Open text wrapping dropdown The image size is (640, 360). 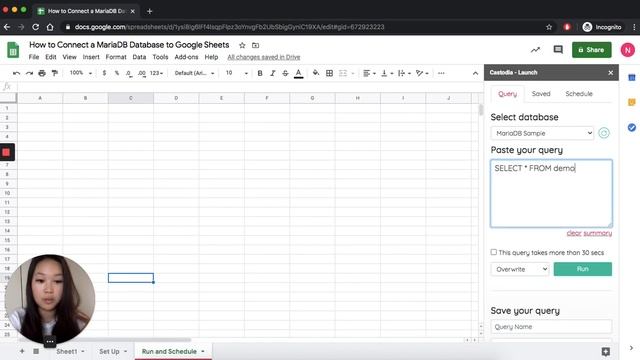[404, 73]
